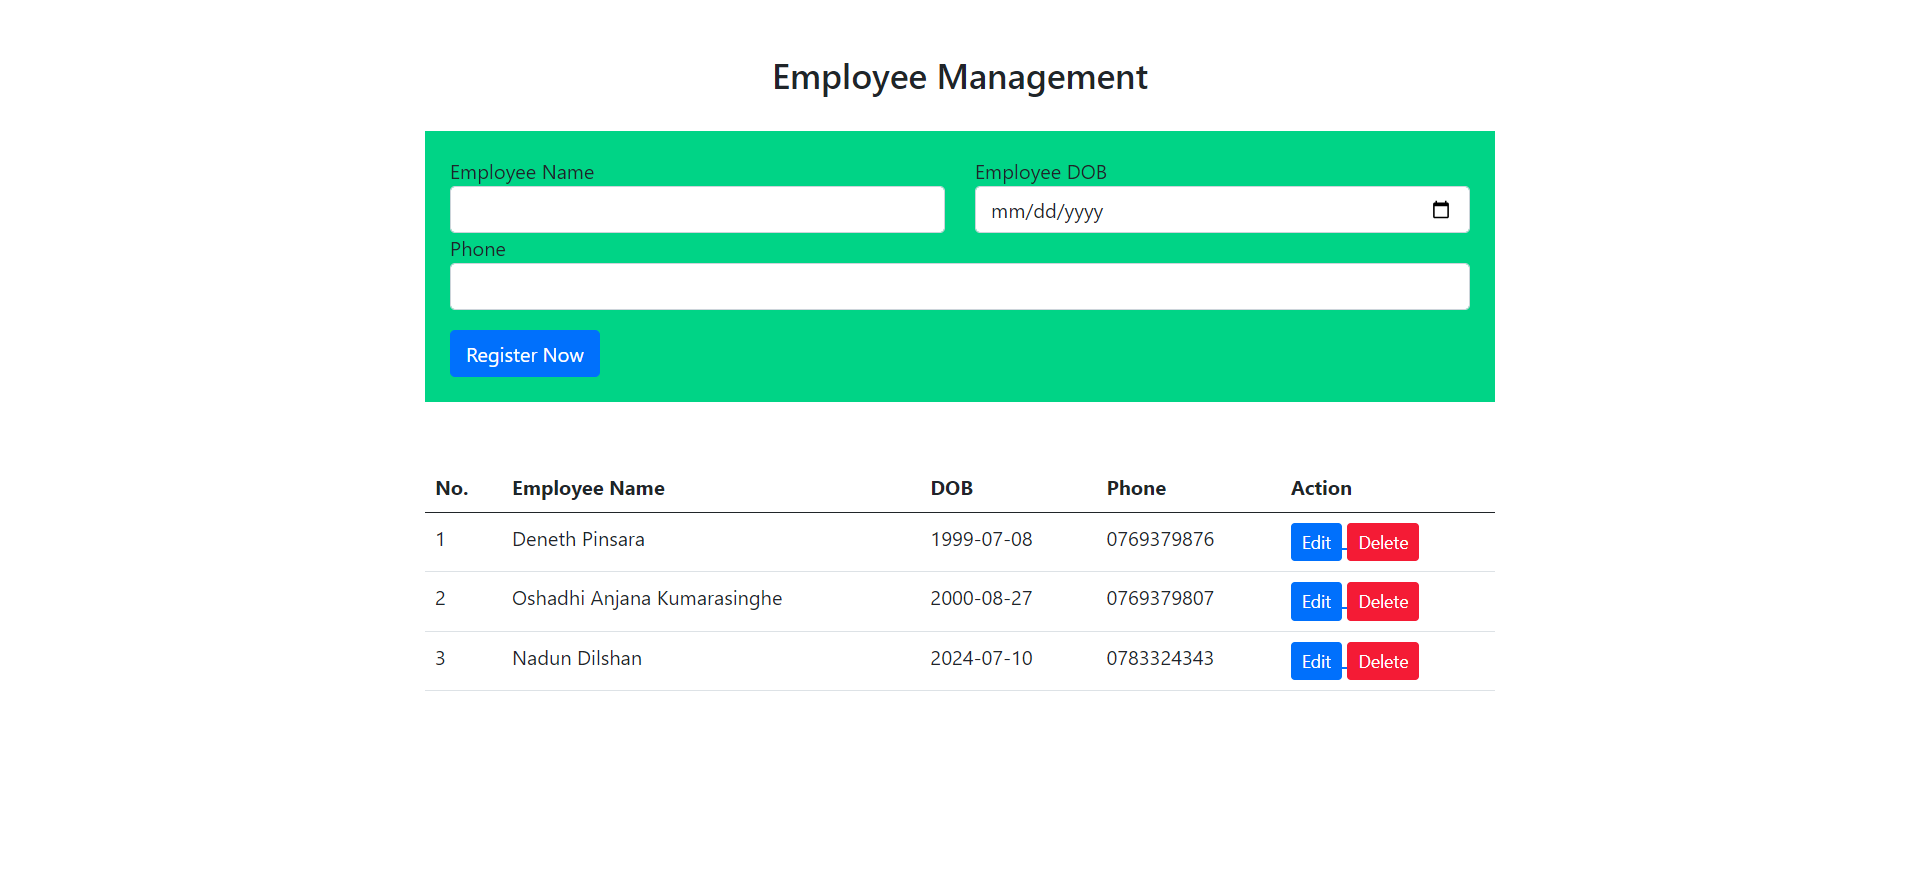Click the date 2000-08-27 in table

(981, 599)
